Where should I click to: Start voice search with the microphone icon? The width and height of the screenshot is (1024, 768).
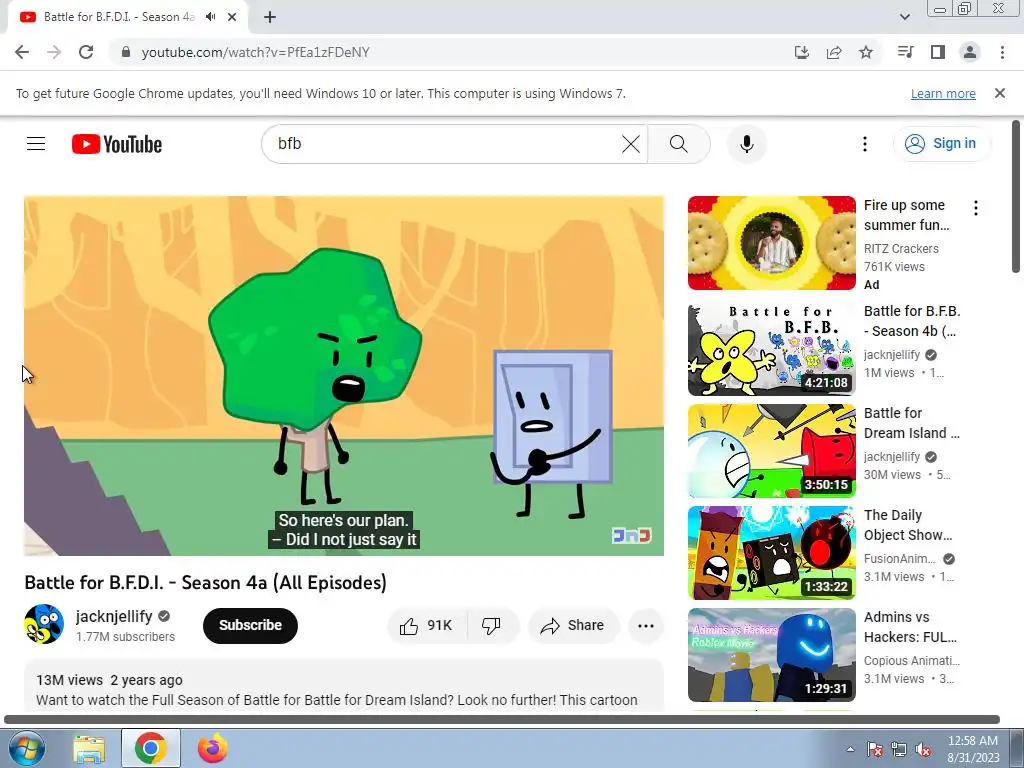click(746, 144)
